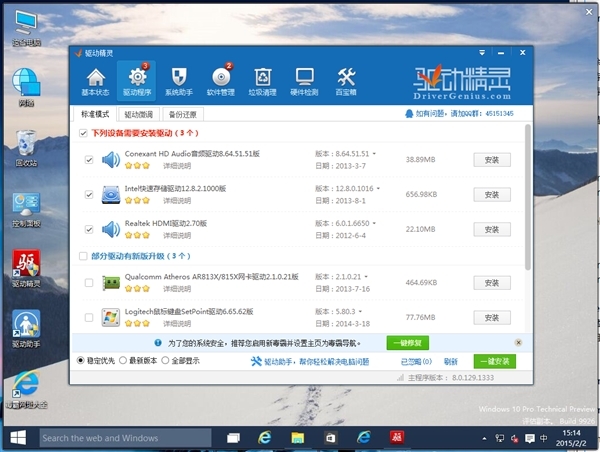Open 系统助手 shield icon
The image size is (600, 452).
click(179, 81)
